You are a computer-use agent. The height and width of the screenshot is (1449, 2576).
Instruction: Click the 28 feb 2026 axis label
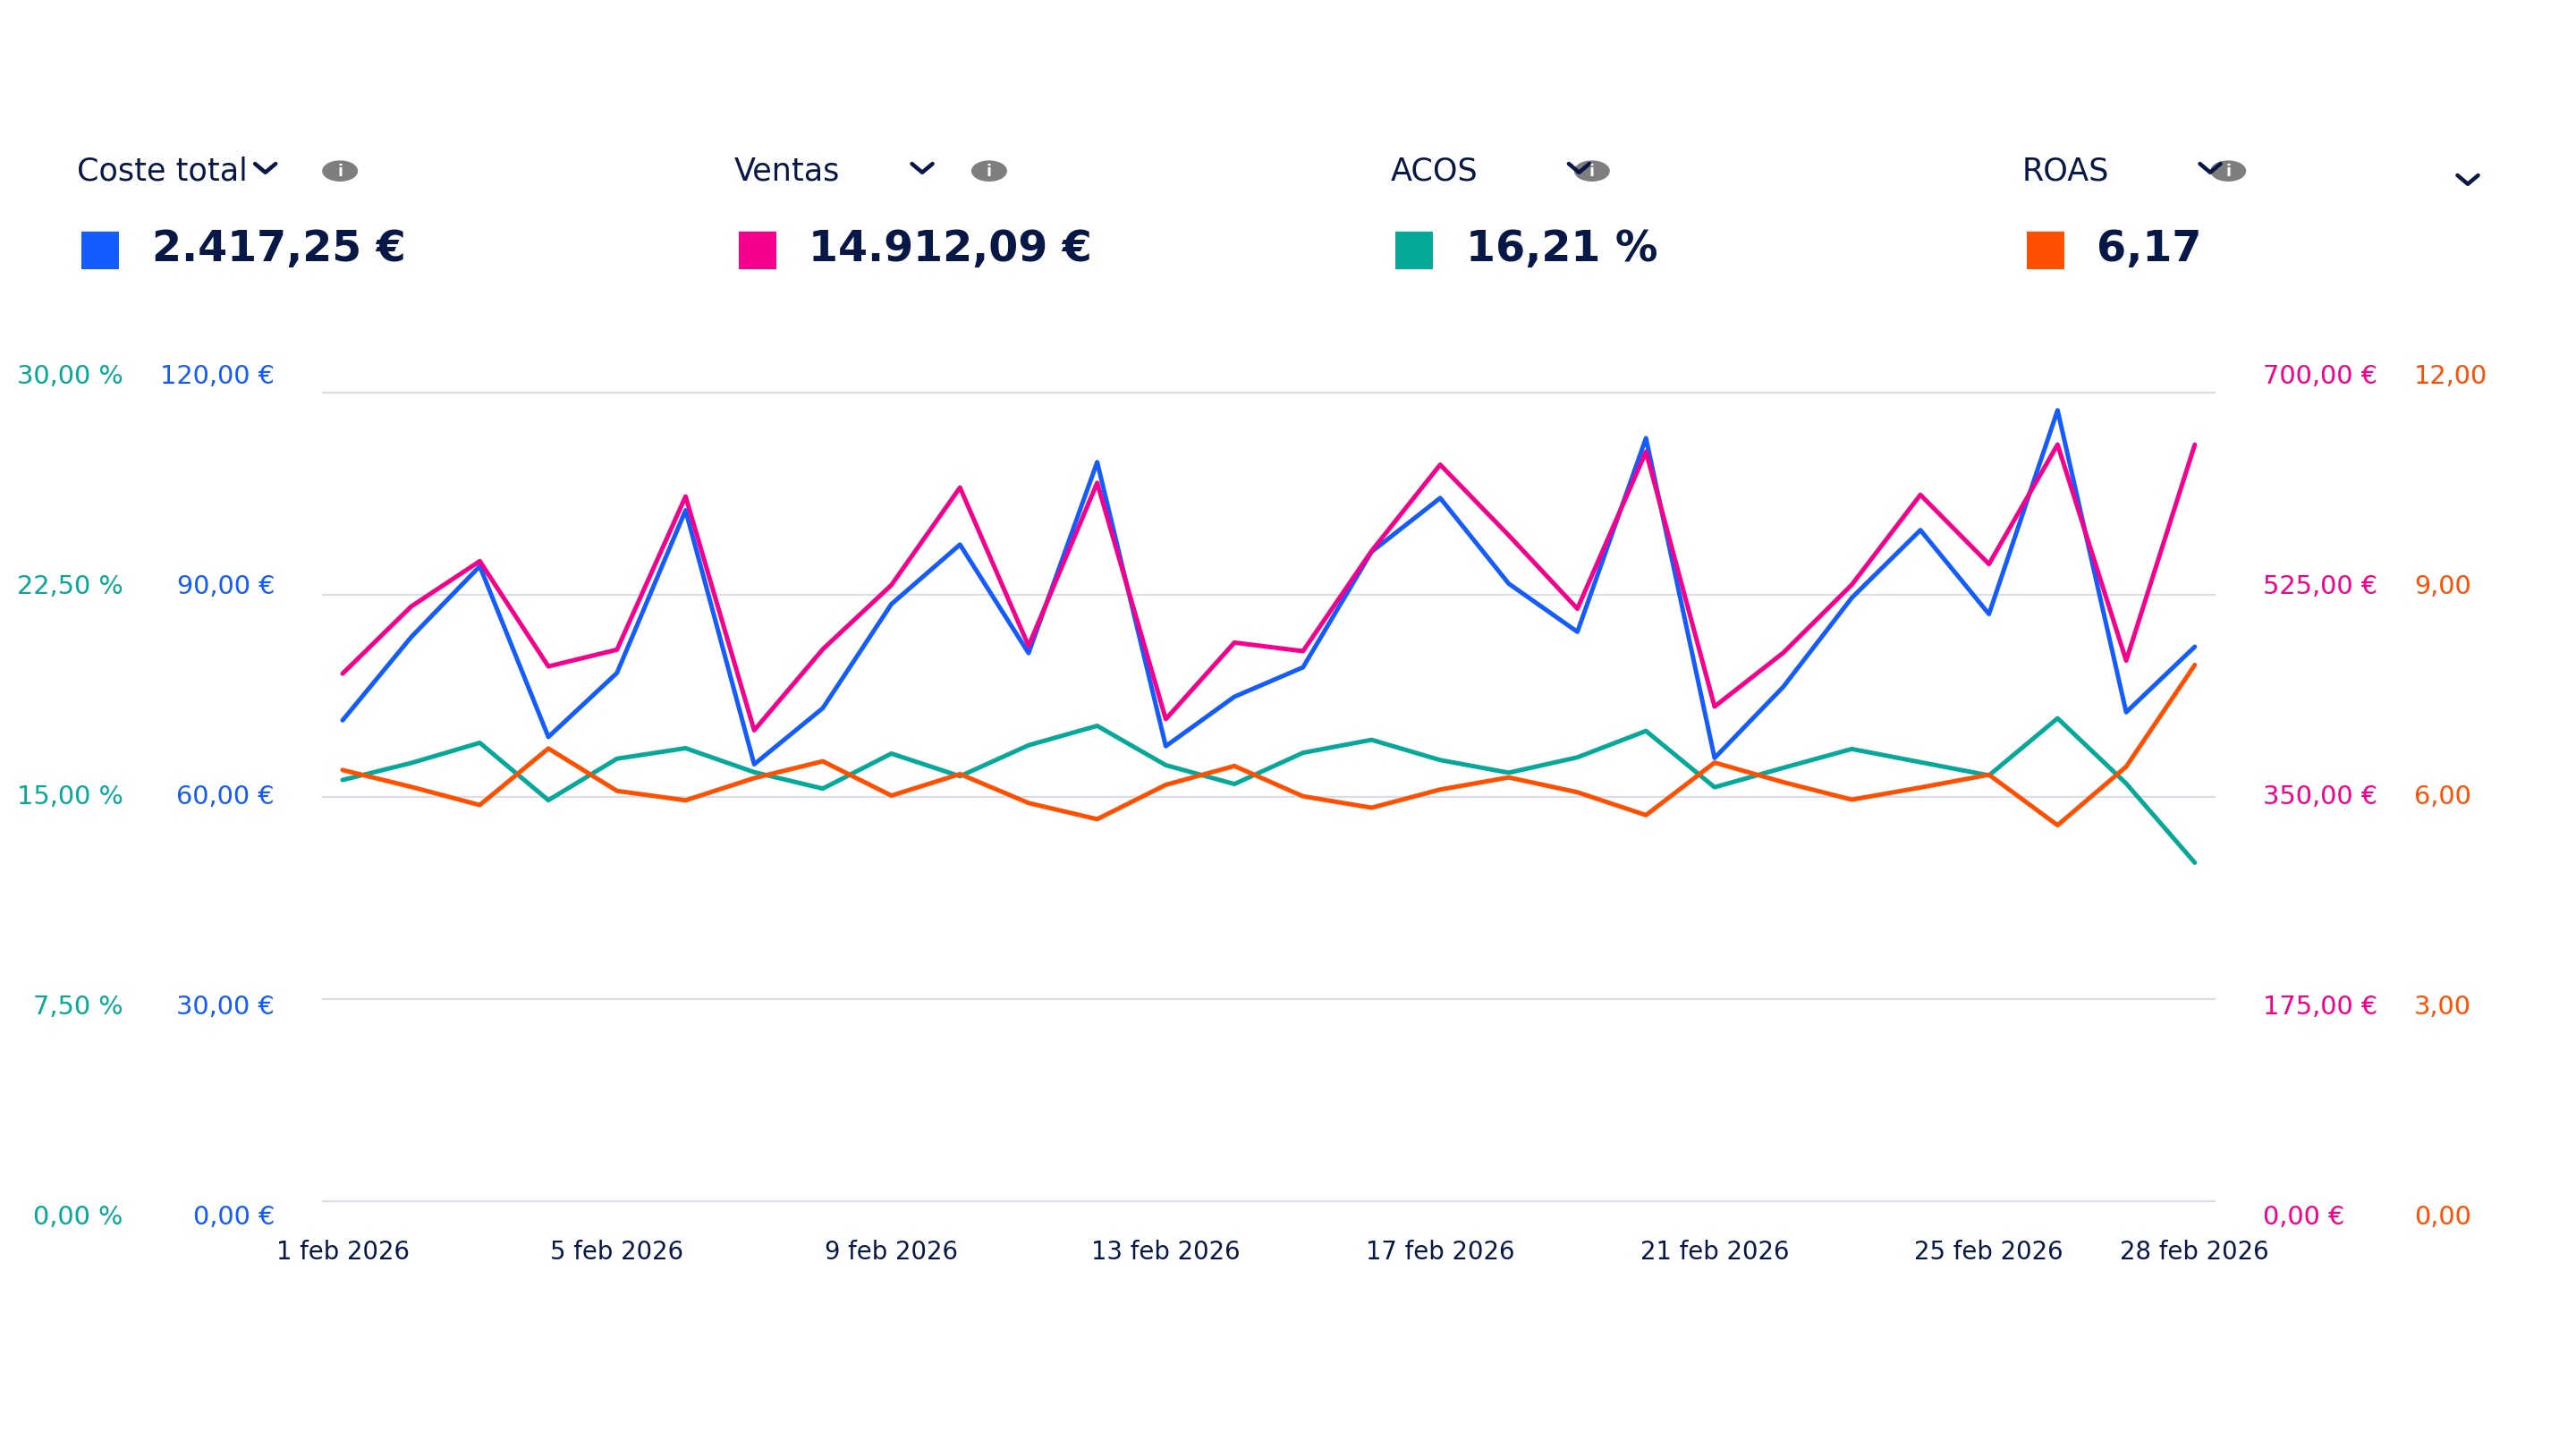[2194, 1251]
